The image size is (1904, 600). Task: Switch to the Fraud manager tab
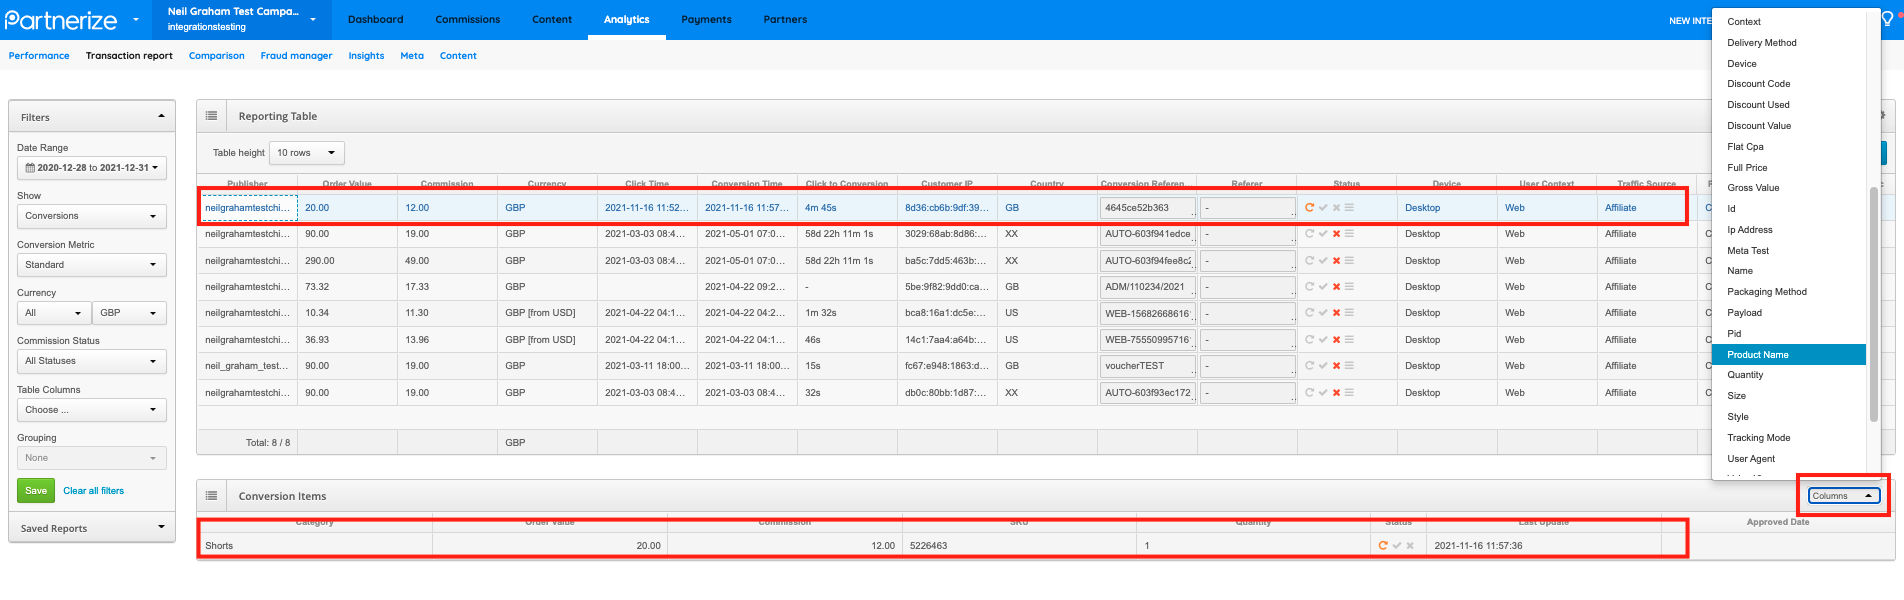[296, 56]
